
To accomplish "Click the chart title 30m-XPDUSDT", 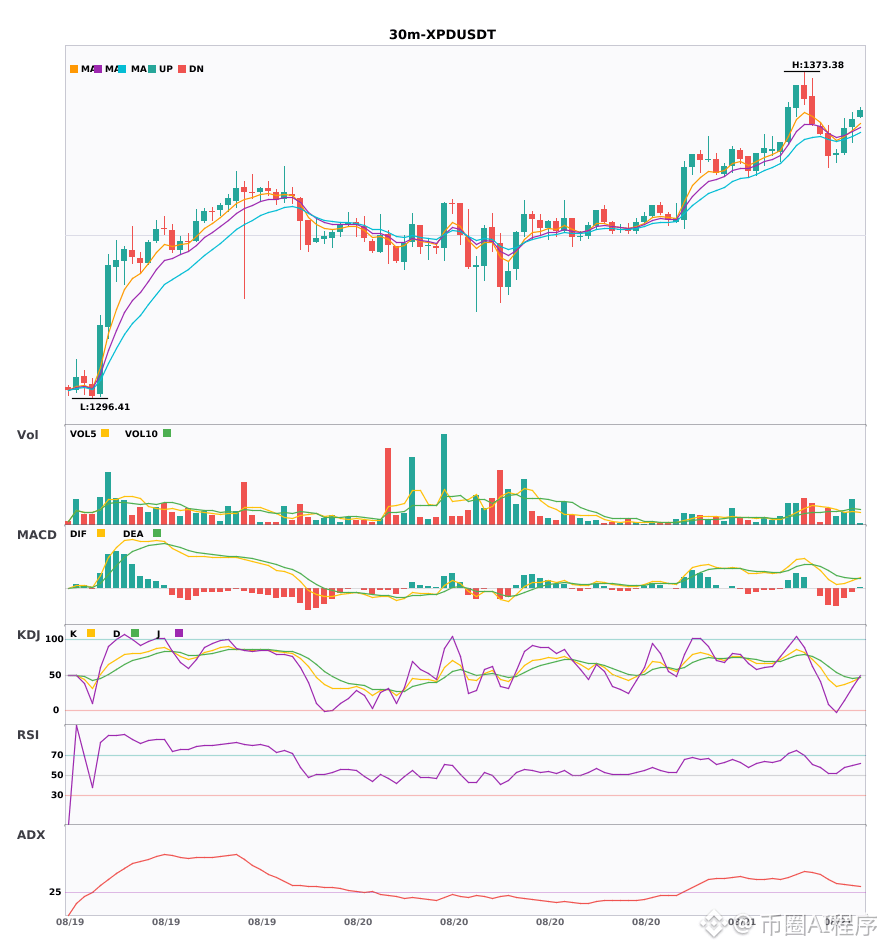I will [x=442, y=35].
